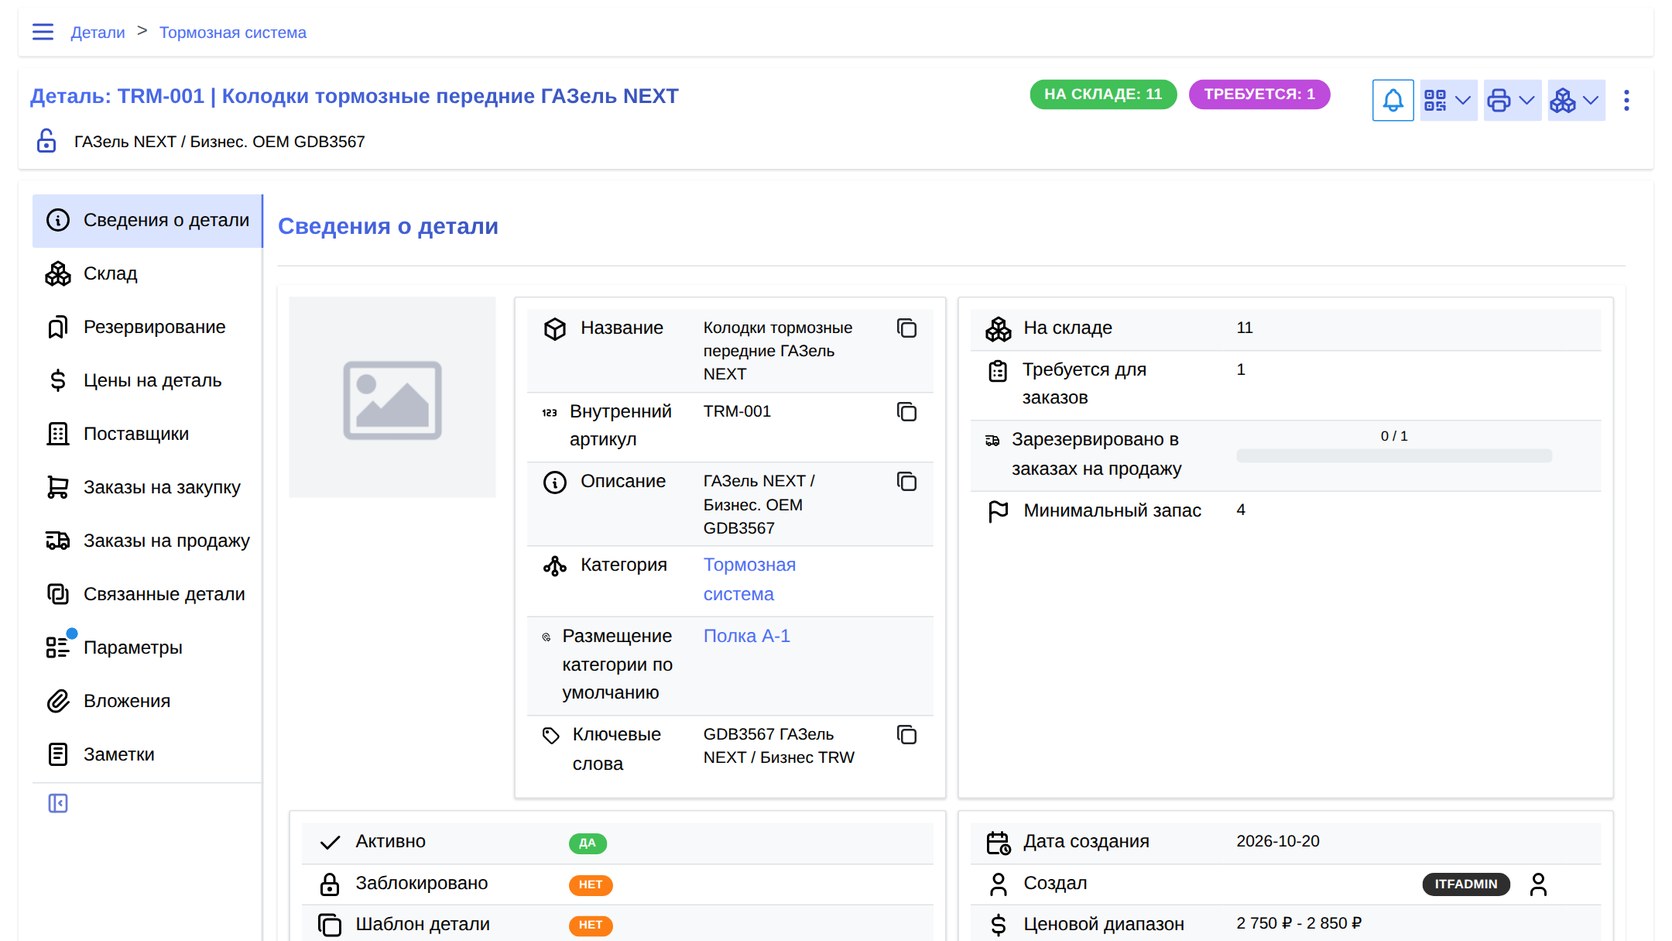
Task: Expand the stock actions dropdown
Action: coord(1576,100)
